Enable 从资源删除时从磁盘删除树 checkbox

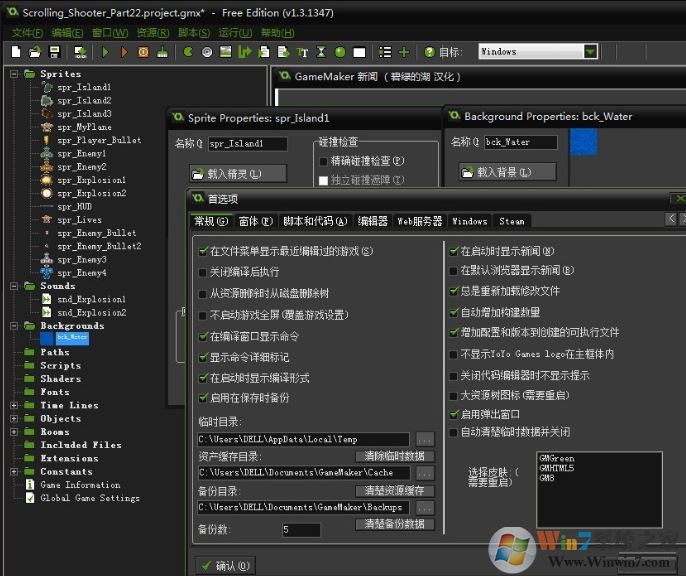pos(203,294)
